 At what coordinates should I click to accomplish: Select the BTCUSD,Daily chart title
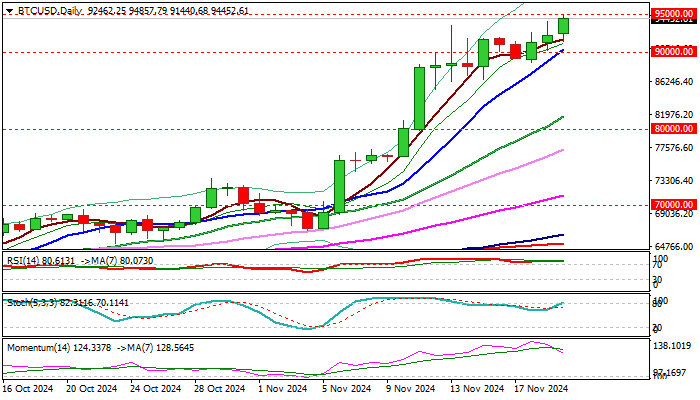pyautogui.click(x=50, y=11)
